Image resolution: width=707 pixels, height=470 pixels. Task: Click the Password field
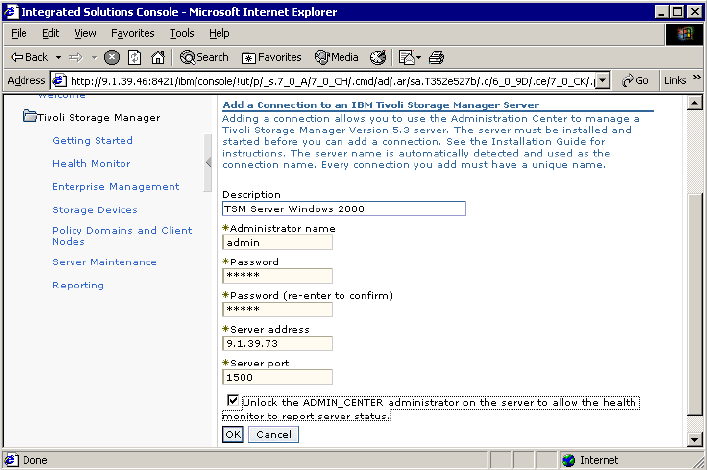click(277, 276)
